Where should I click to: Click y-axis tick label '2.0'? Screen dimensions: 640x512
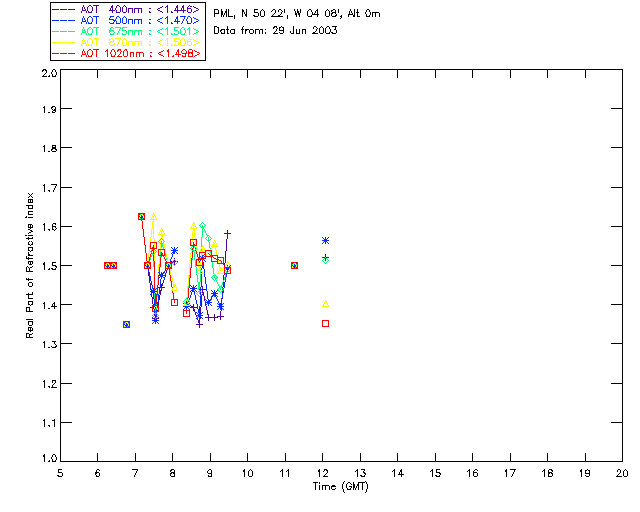49,73
